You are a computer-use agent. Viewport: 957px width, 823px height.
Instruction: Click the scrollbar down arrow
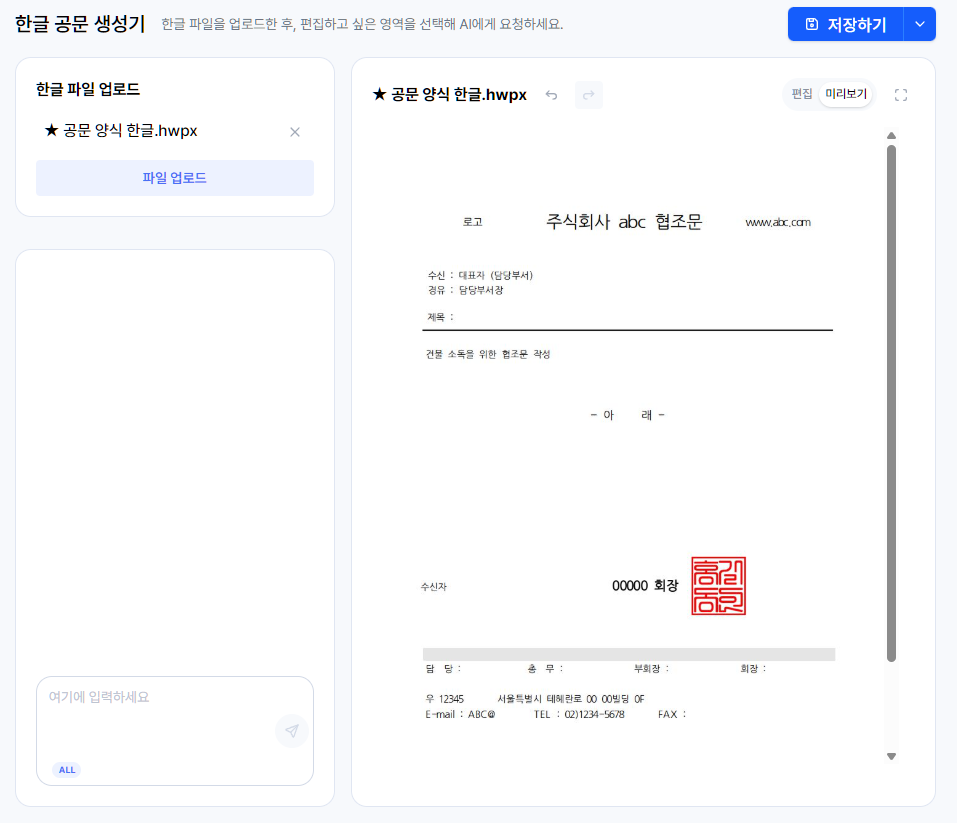tap(891, 757)
